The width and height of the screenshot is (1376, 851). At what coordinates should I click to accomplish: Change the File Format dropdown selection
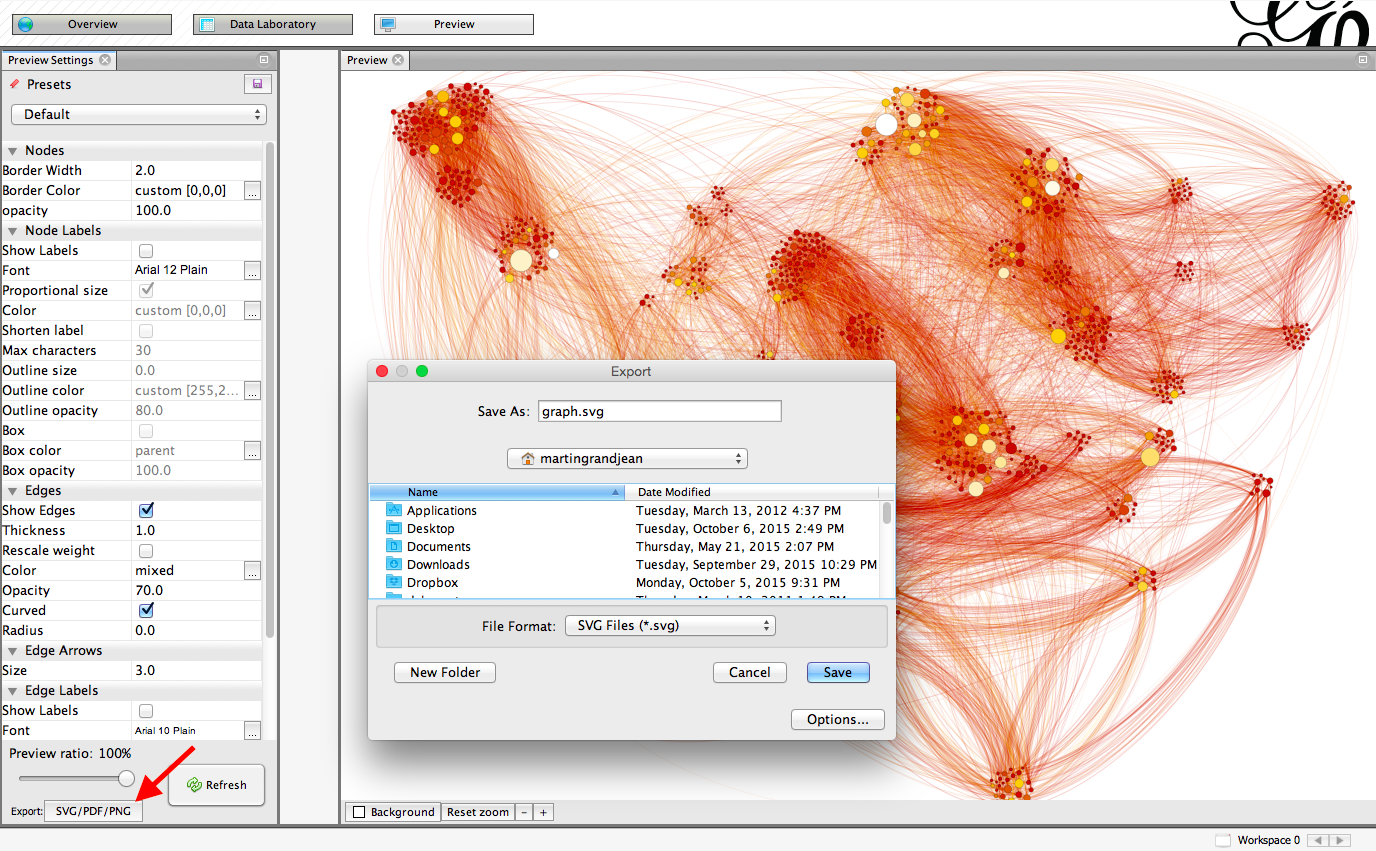(669, 625)
